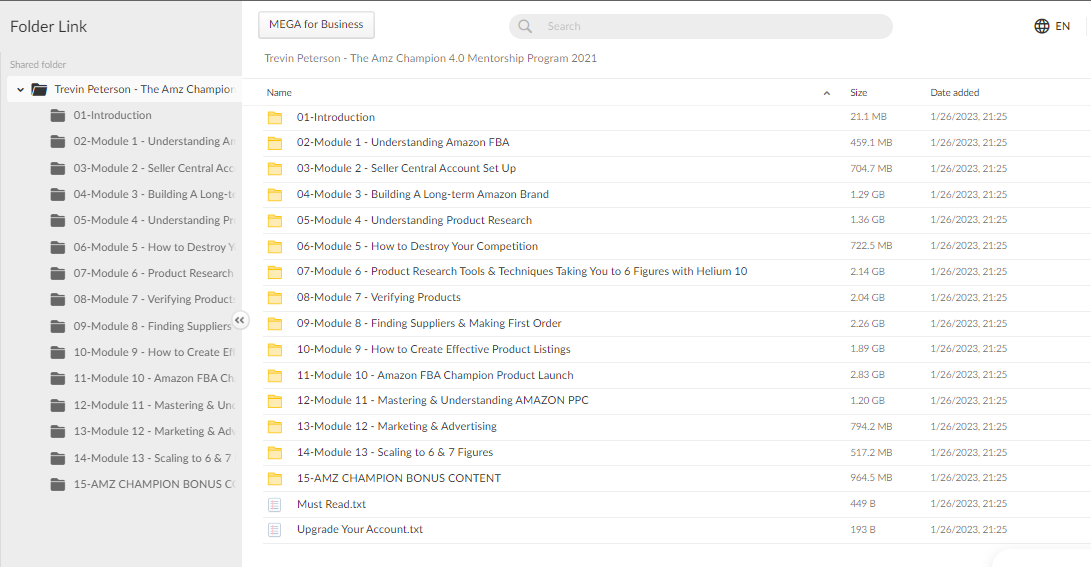
Task: Toggle sort direction arrow in Name column
Action: [827, 93]
